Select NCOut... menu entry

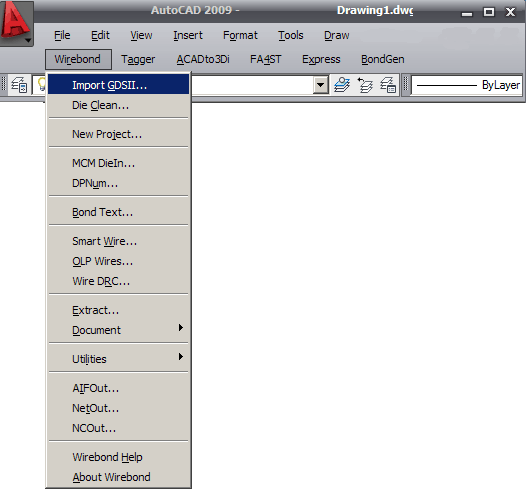(x=118, y=428)
